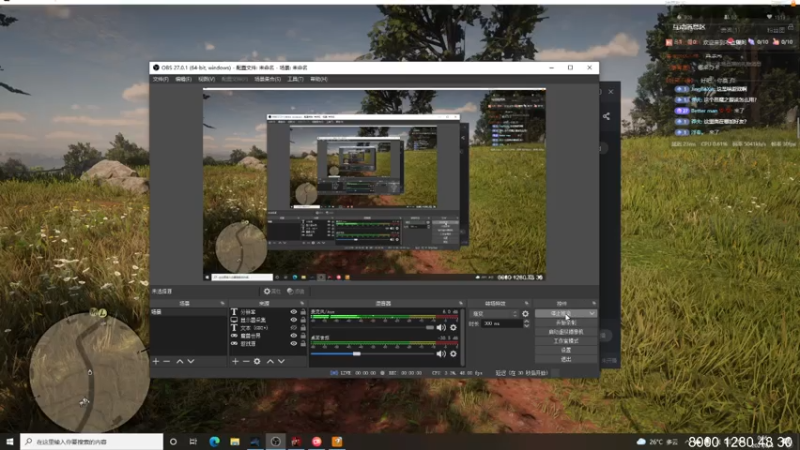
Task: Toggle visibility of the 显示器采集 source
Action: 293,320
